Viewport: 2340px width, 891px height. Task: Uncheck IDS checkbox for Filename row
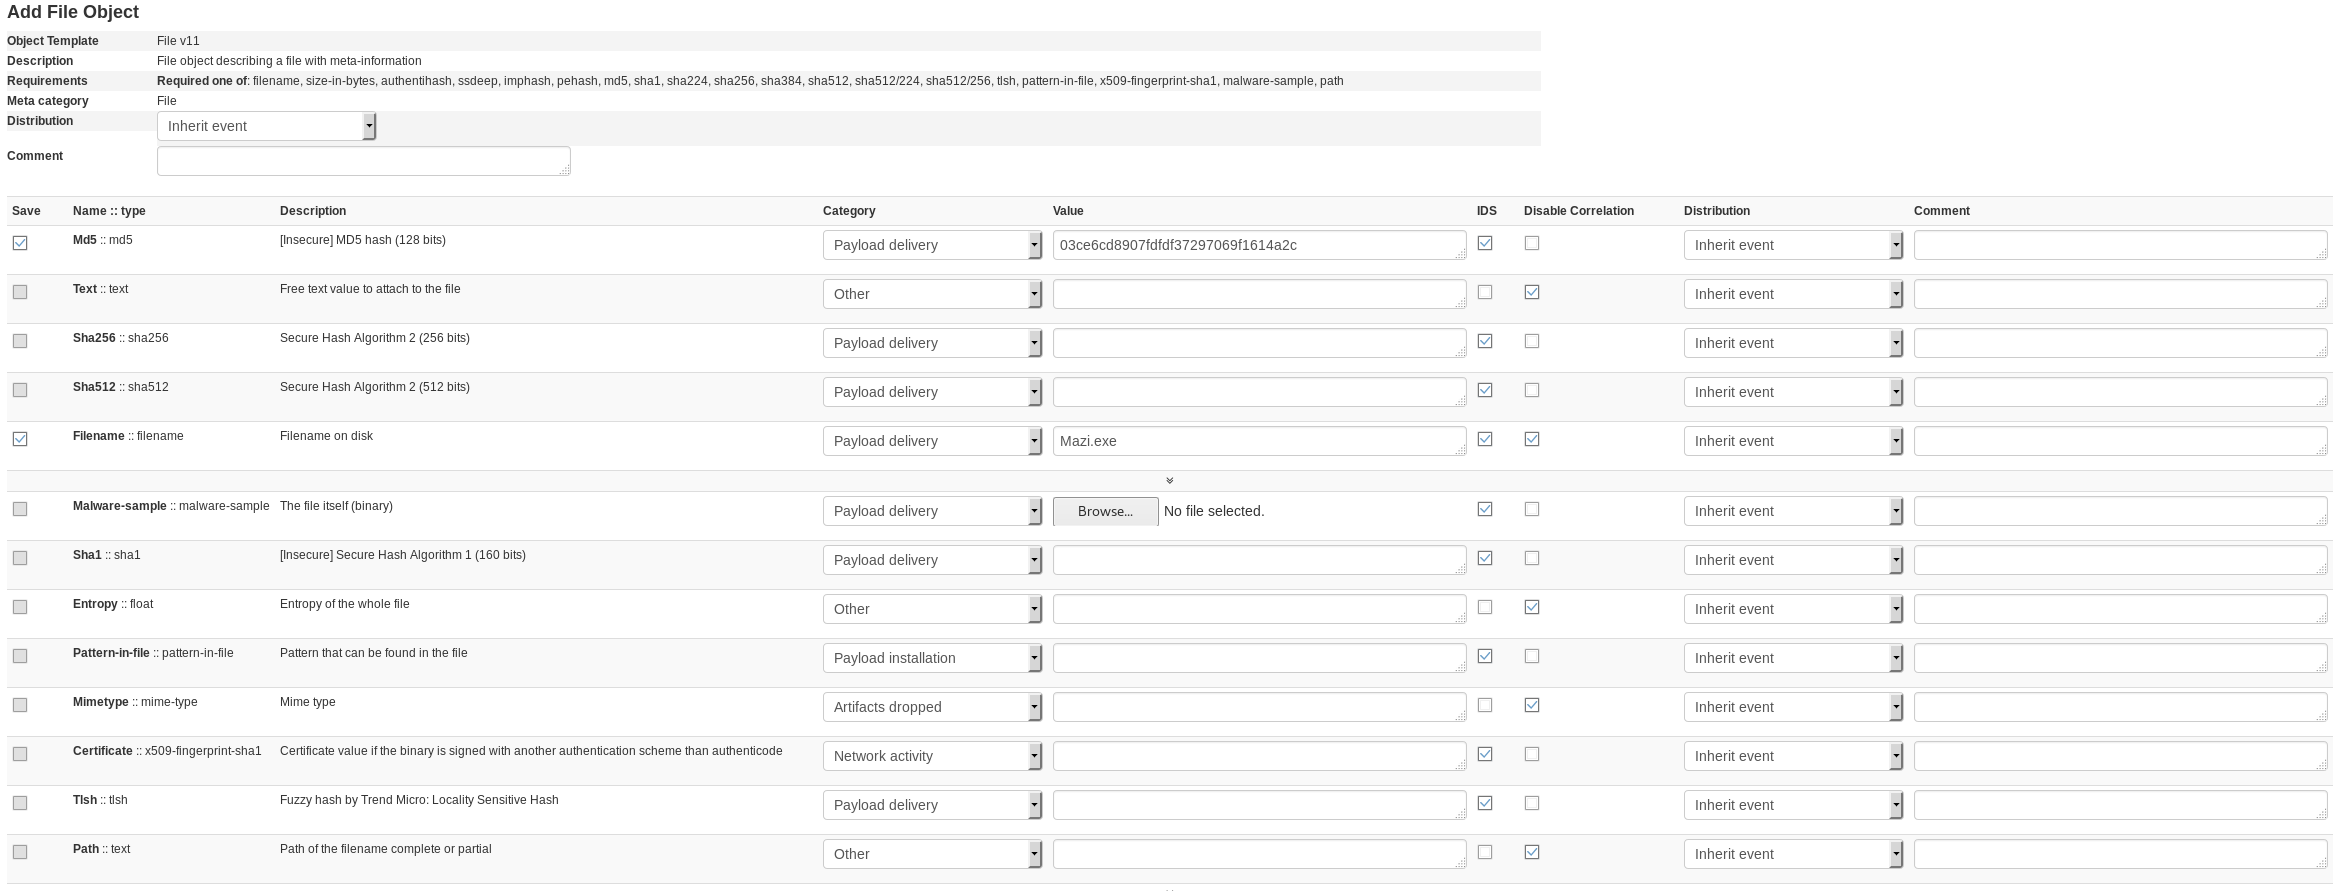click(1485, 439)
